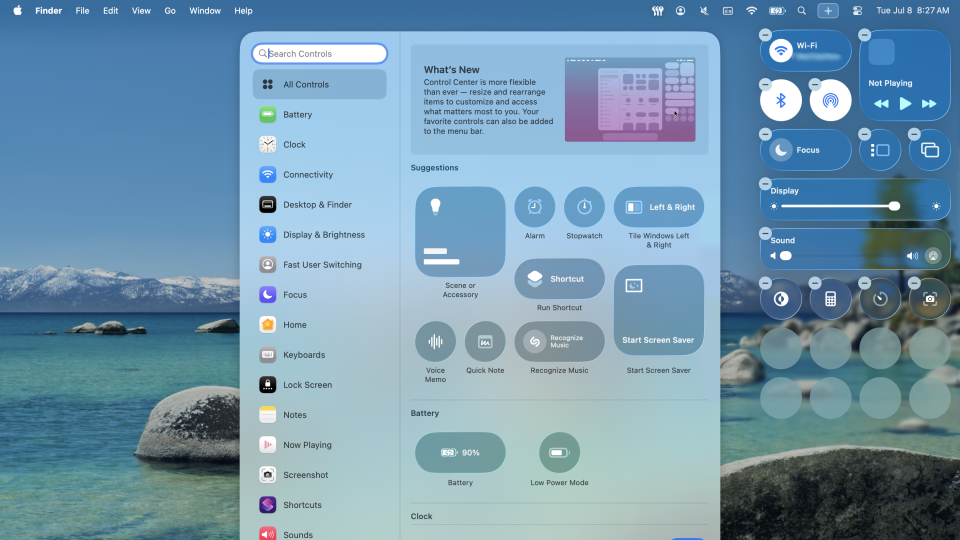Add the Quick Note control
Screen dimensions: 960x540
tap(485, 341)
